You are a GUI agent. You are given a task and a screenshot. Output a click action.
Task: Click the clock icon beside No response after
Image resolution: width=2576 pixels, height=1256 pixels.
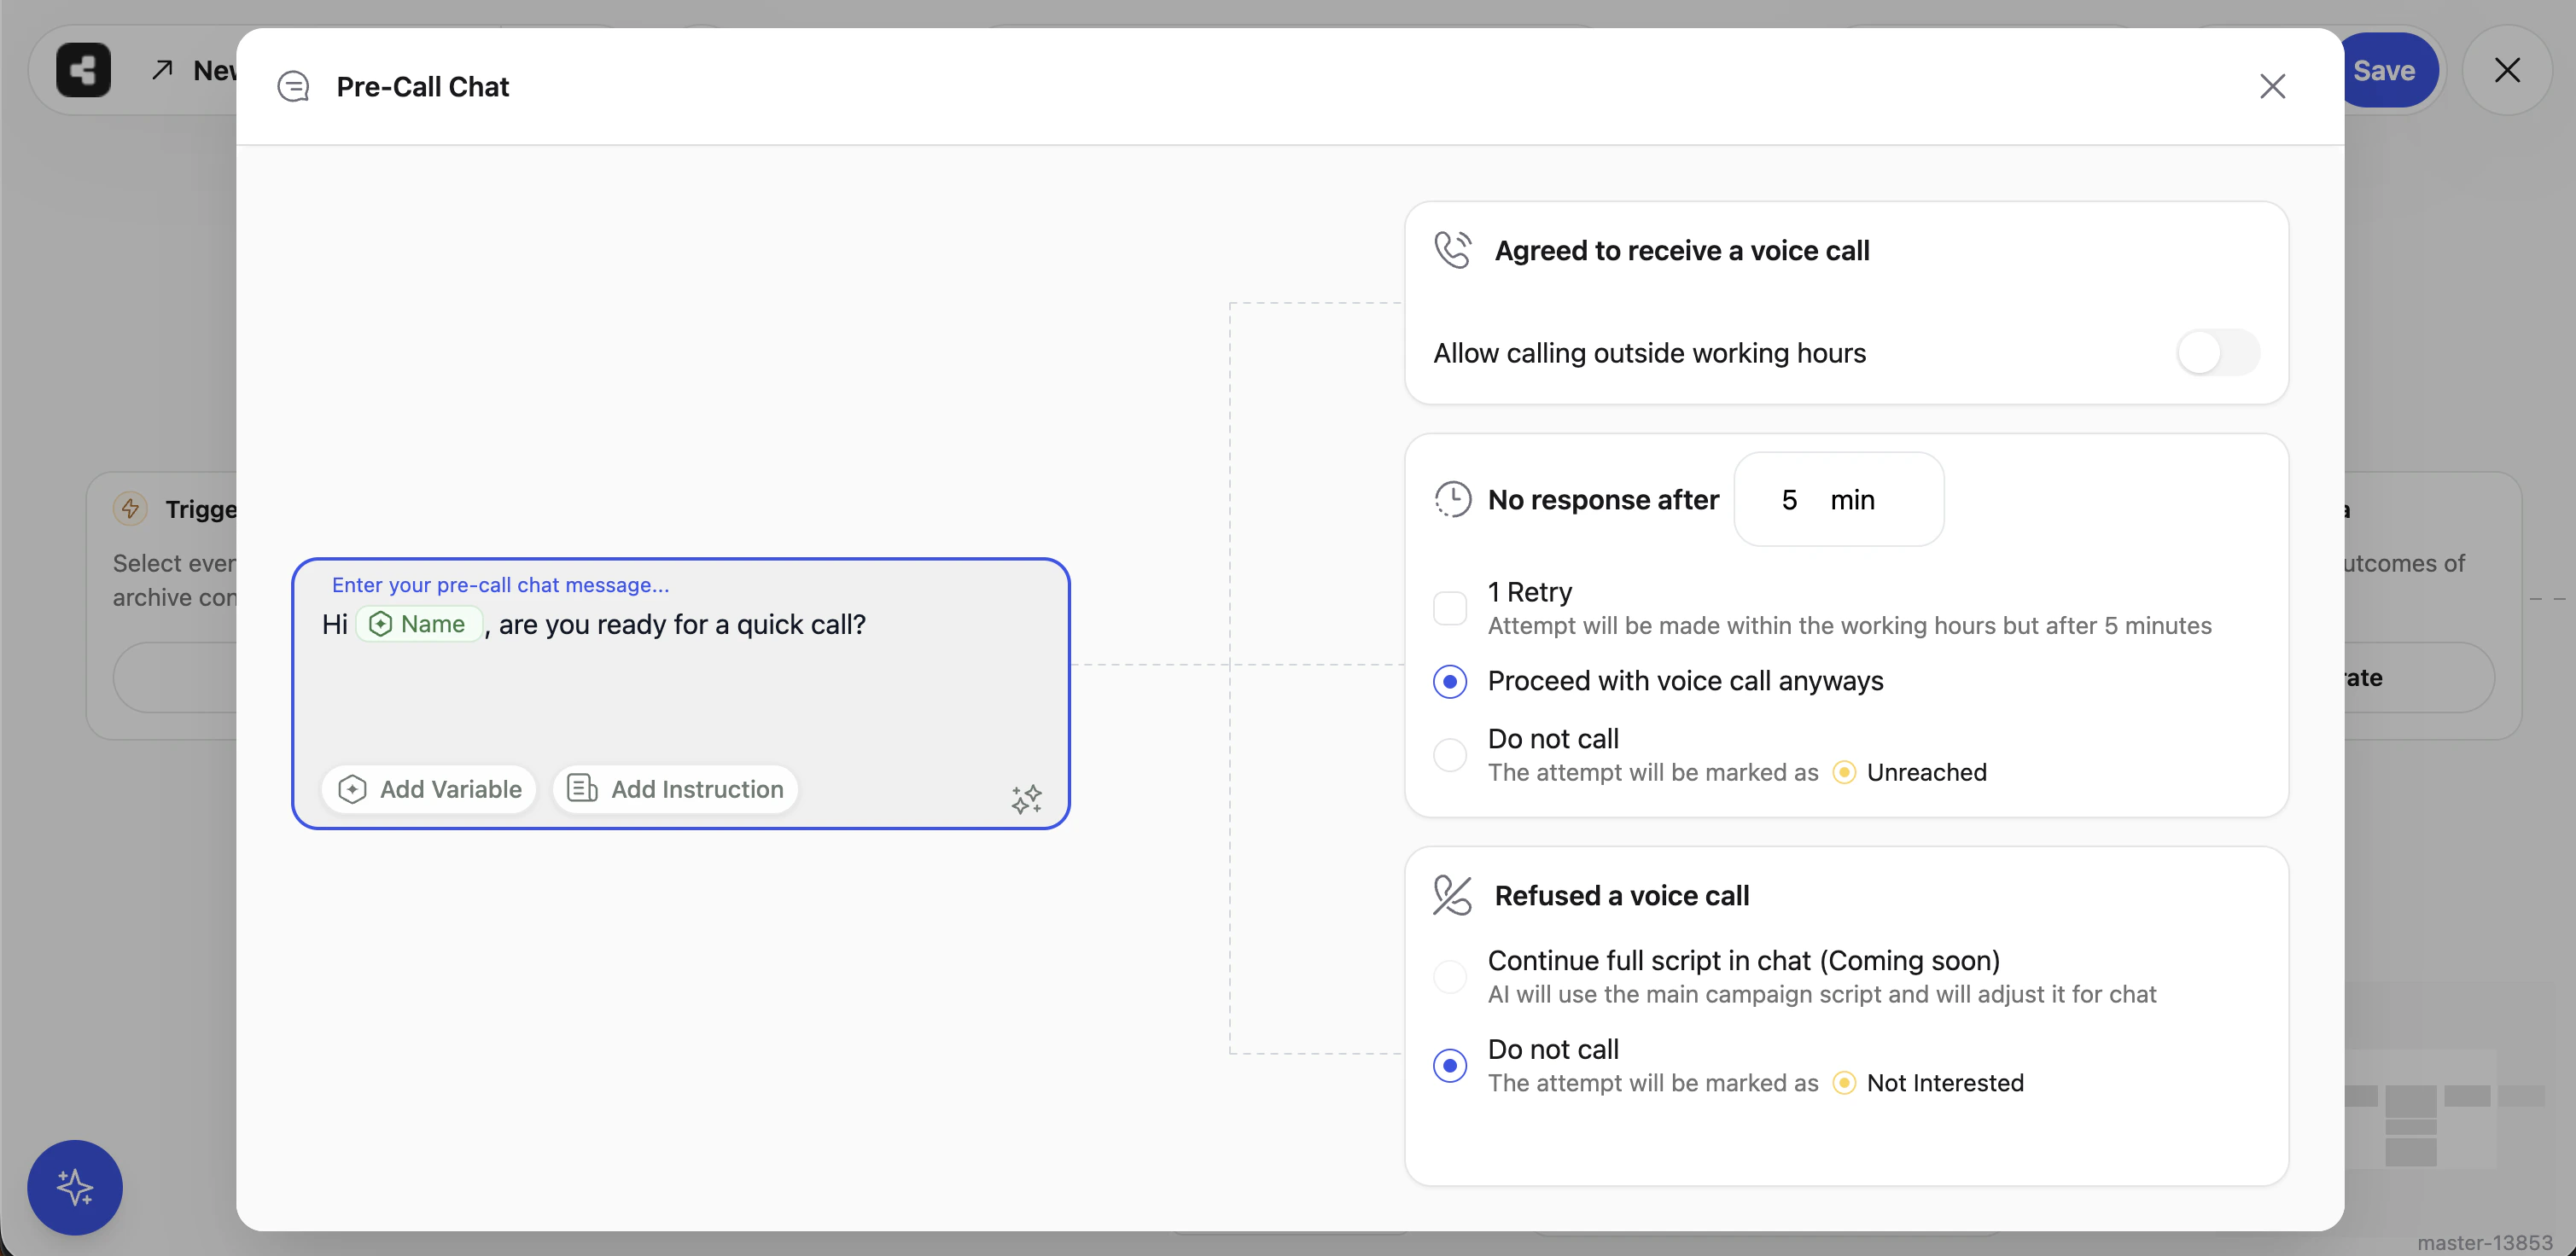(1452, 499)
